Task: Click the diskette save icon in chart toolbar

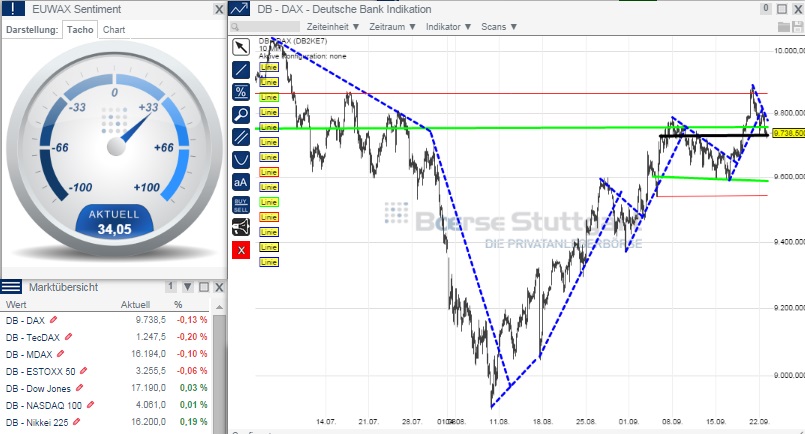Action: click(798, 27)
